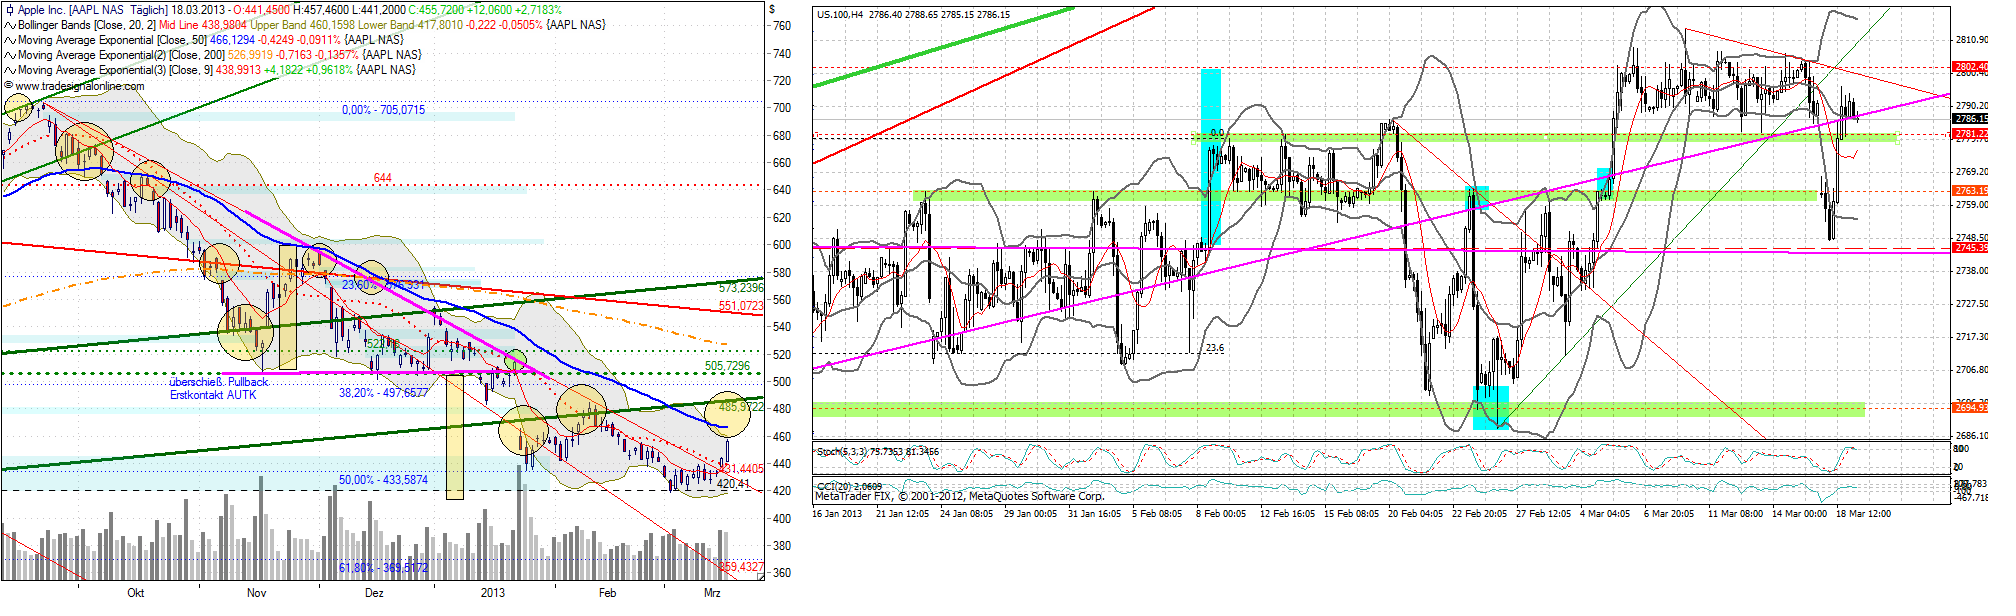The width and height of the screenshot is (2016, 616).
Task: Click the 'US.100,H4' symbol header in MetaTrader chart
Action: pos(840,14)
